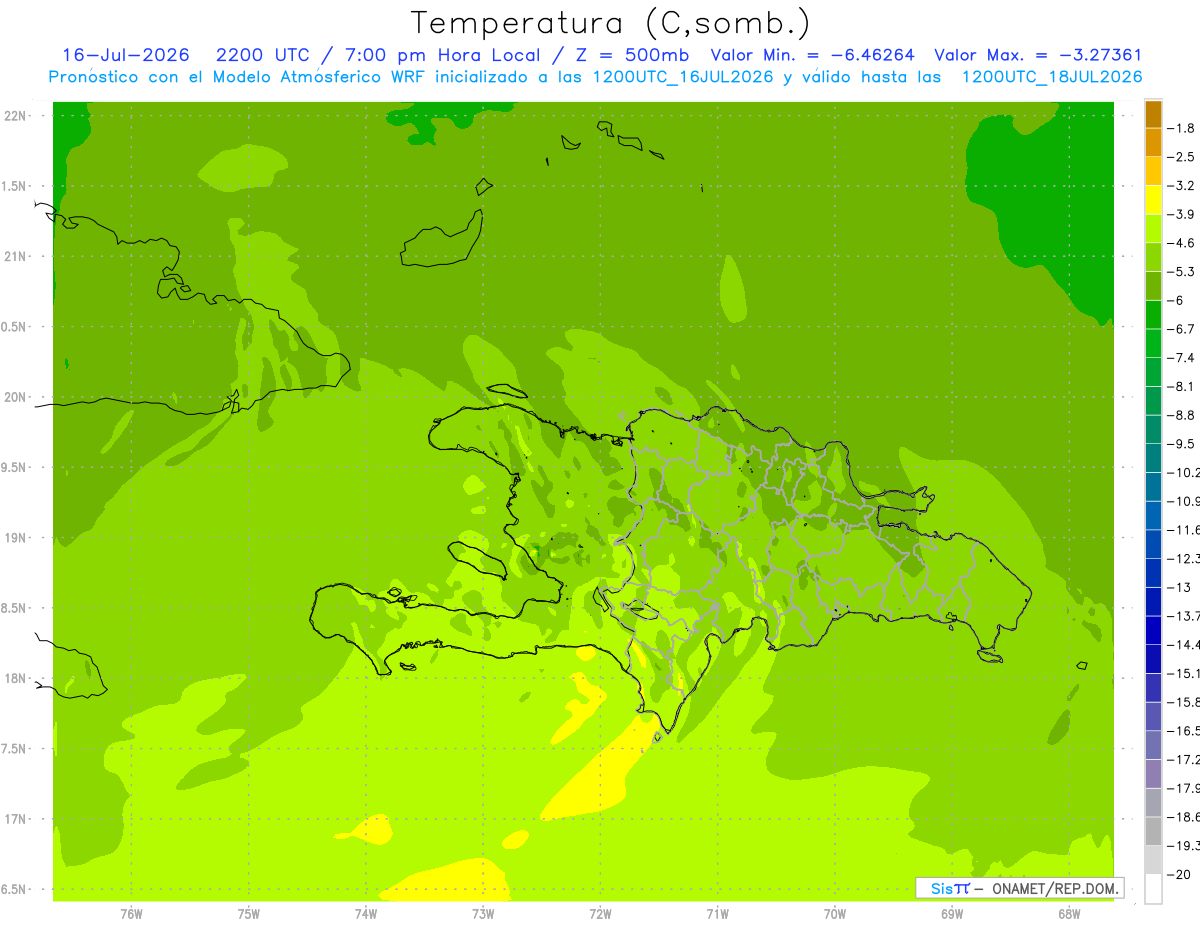Click the -3.2 colorbar value label
The image size is (1200, 927).
coord(1183,186)
